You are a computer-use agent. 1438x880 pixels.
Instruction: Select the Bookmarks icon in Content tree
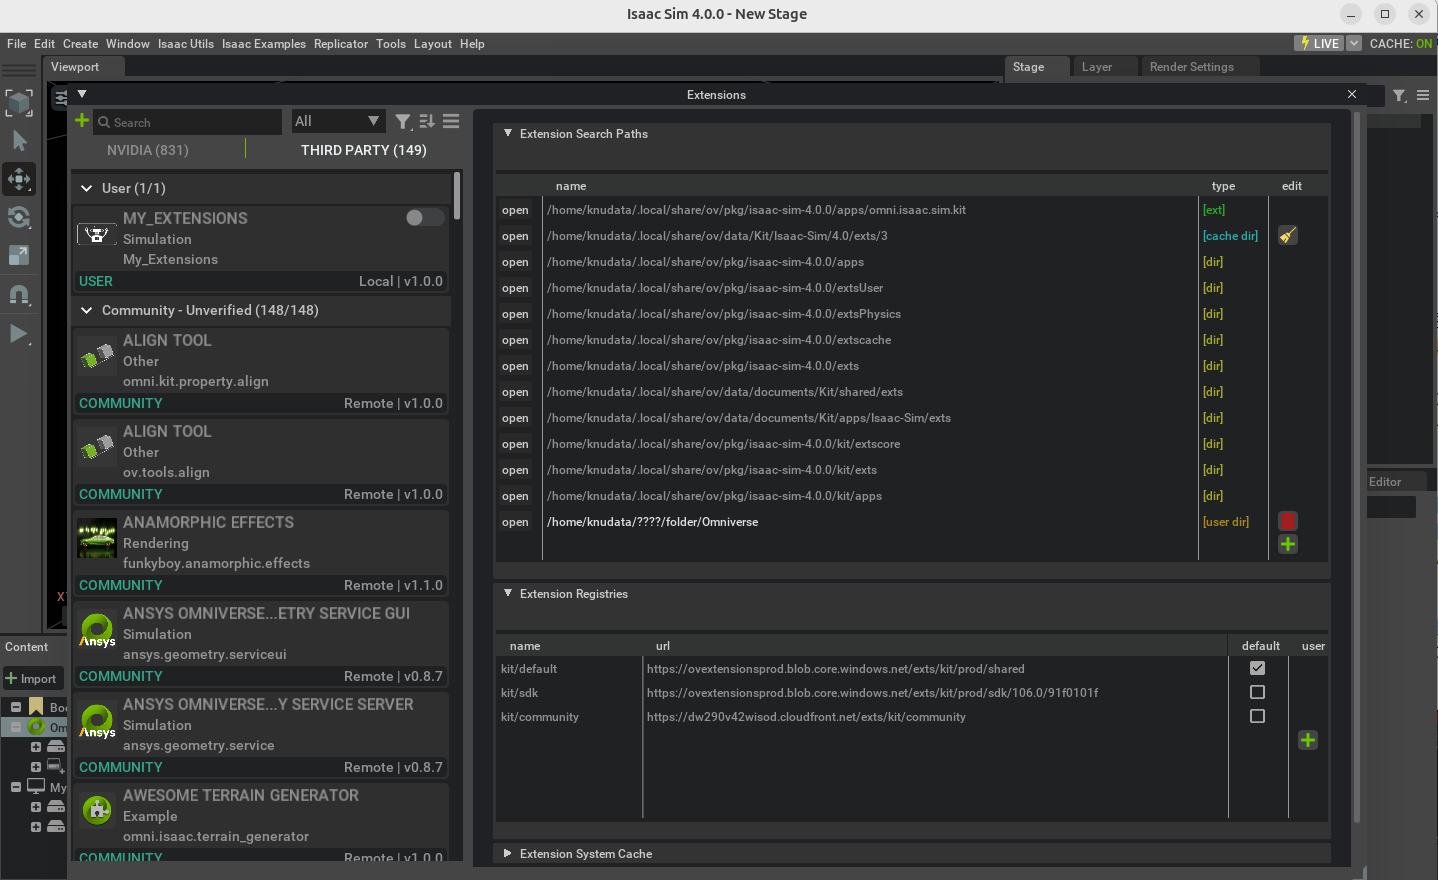36,707
